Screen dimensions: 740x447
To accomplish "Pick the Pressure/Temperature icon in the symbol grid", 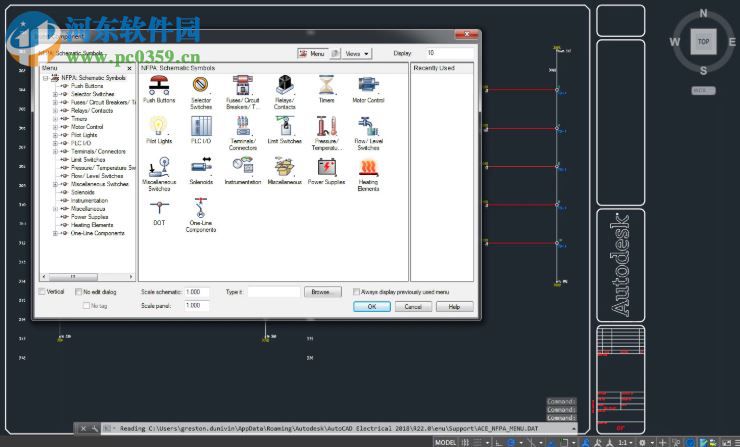I will click(326, 126).
